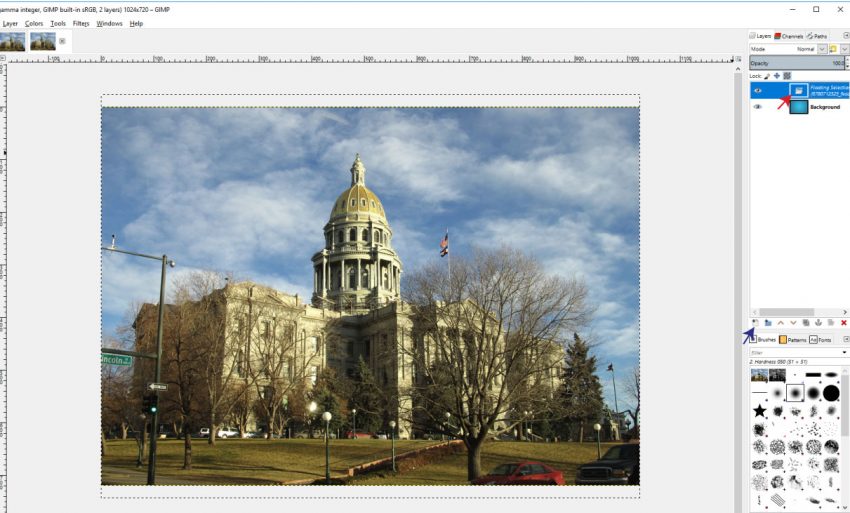
Task: Lower the layer with the down arrow
Action: coord(793,323)
